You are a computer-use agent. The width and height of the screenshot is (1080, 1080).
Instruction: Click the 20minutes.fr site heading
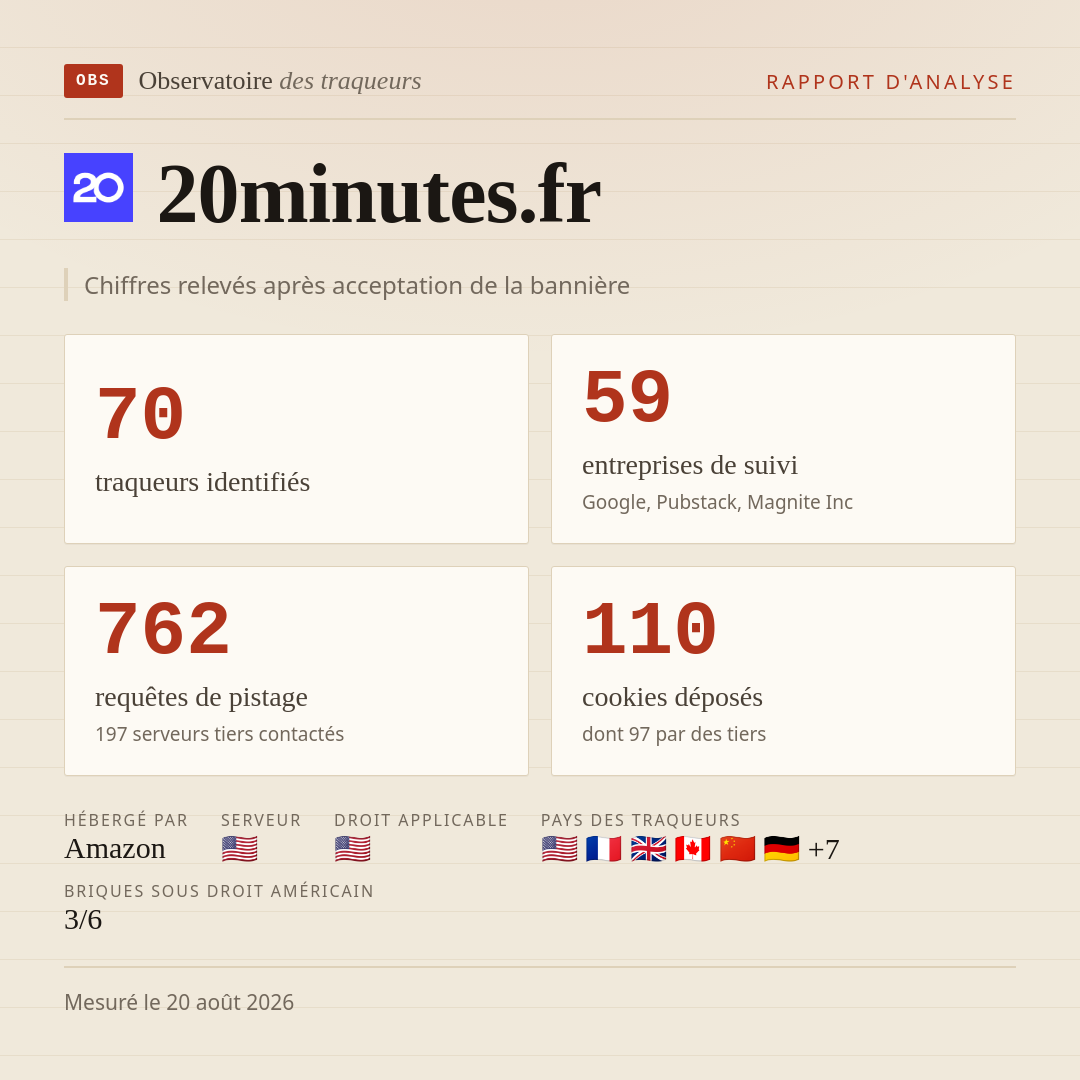(x=380, y=194)
